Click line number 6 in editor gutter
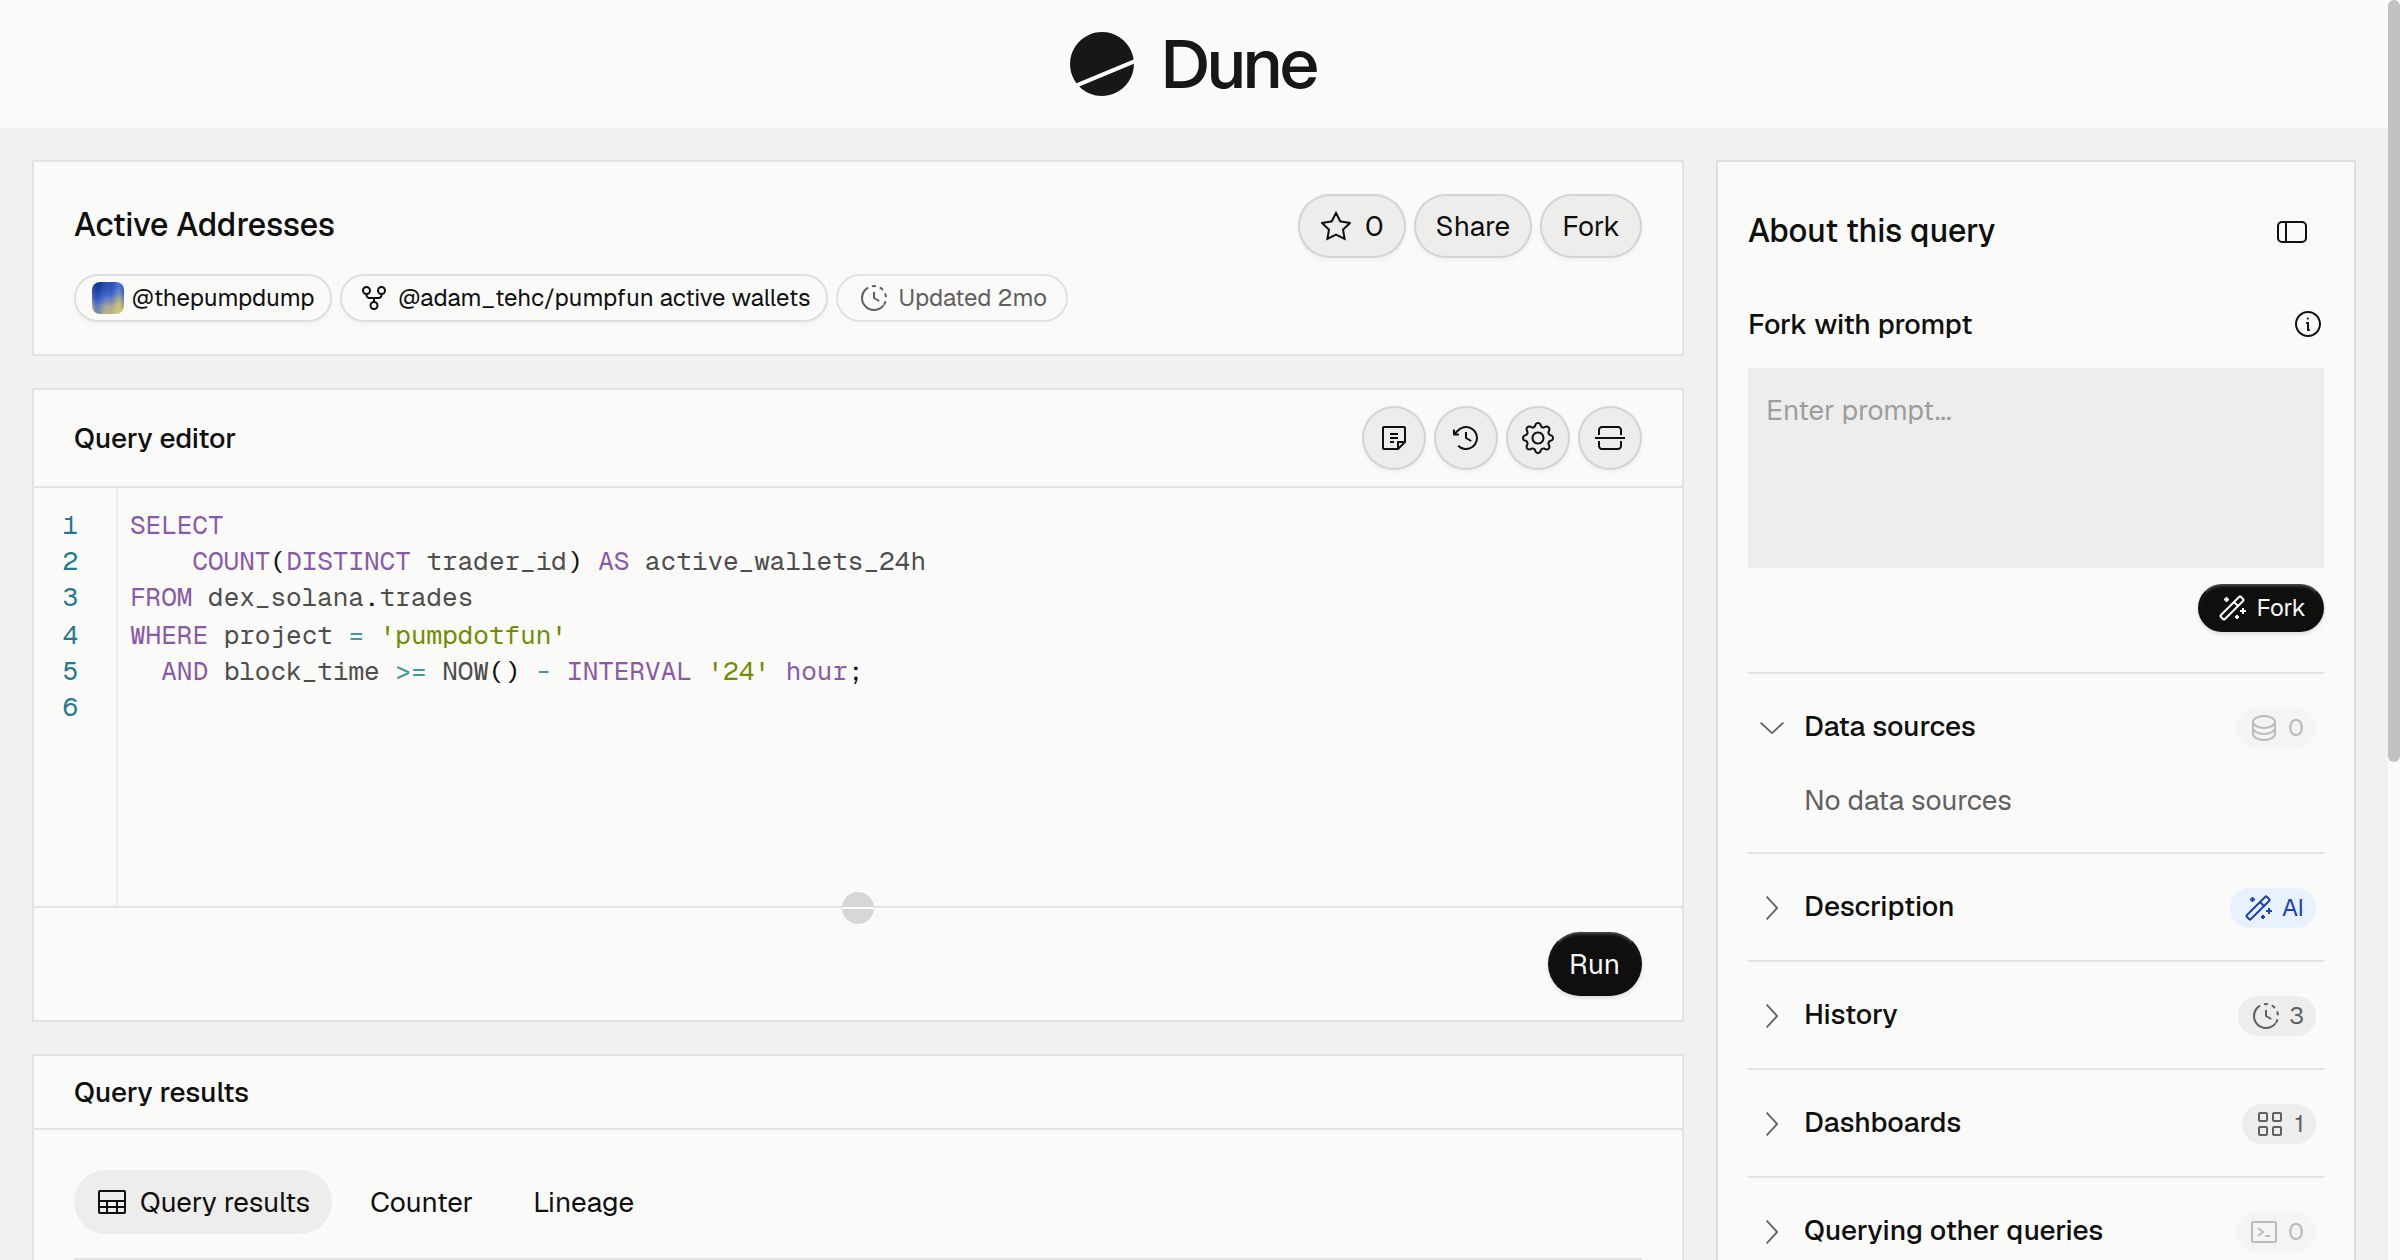This screenshot has width=2400, height=1260. pos(70,708)
